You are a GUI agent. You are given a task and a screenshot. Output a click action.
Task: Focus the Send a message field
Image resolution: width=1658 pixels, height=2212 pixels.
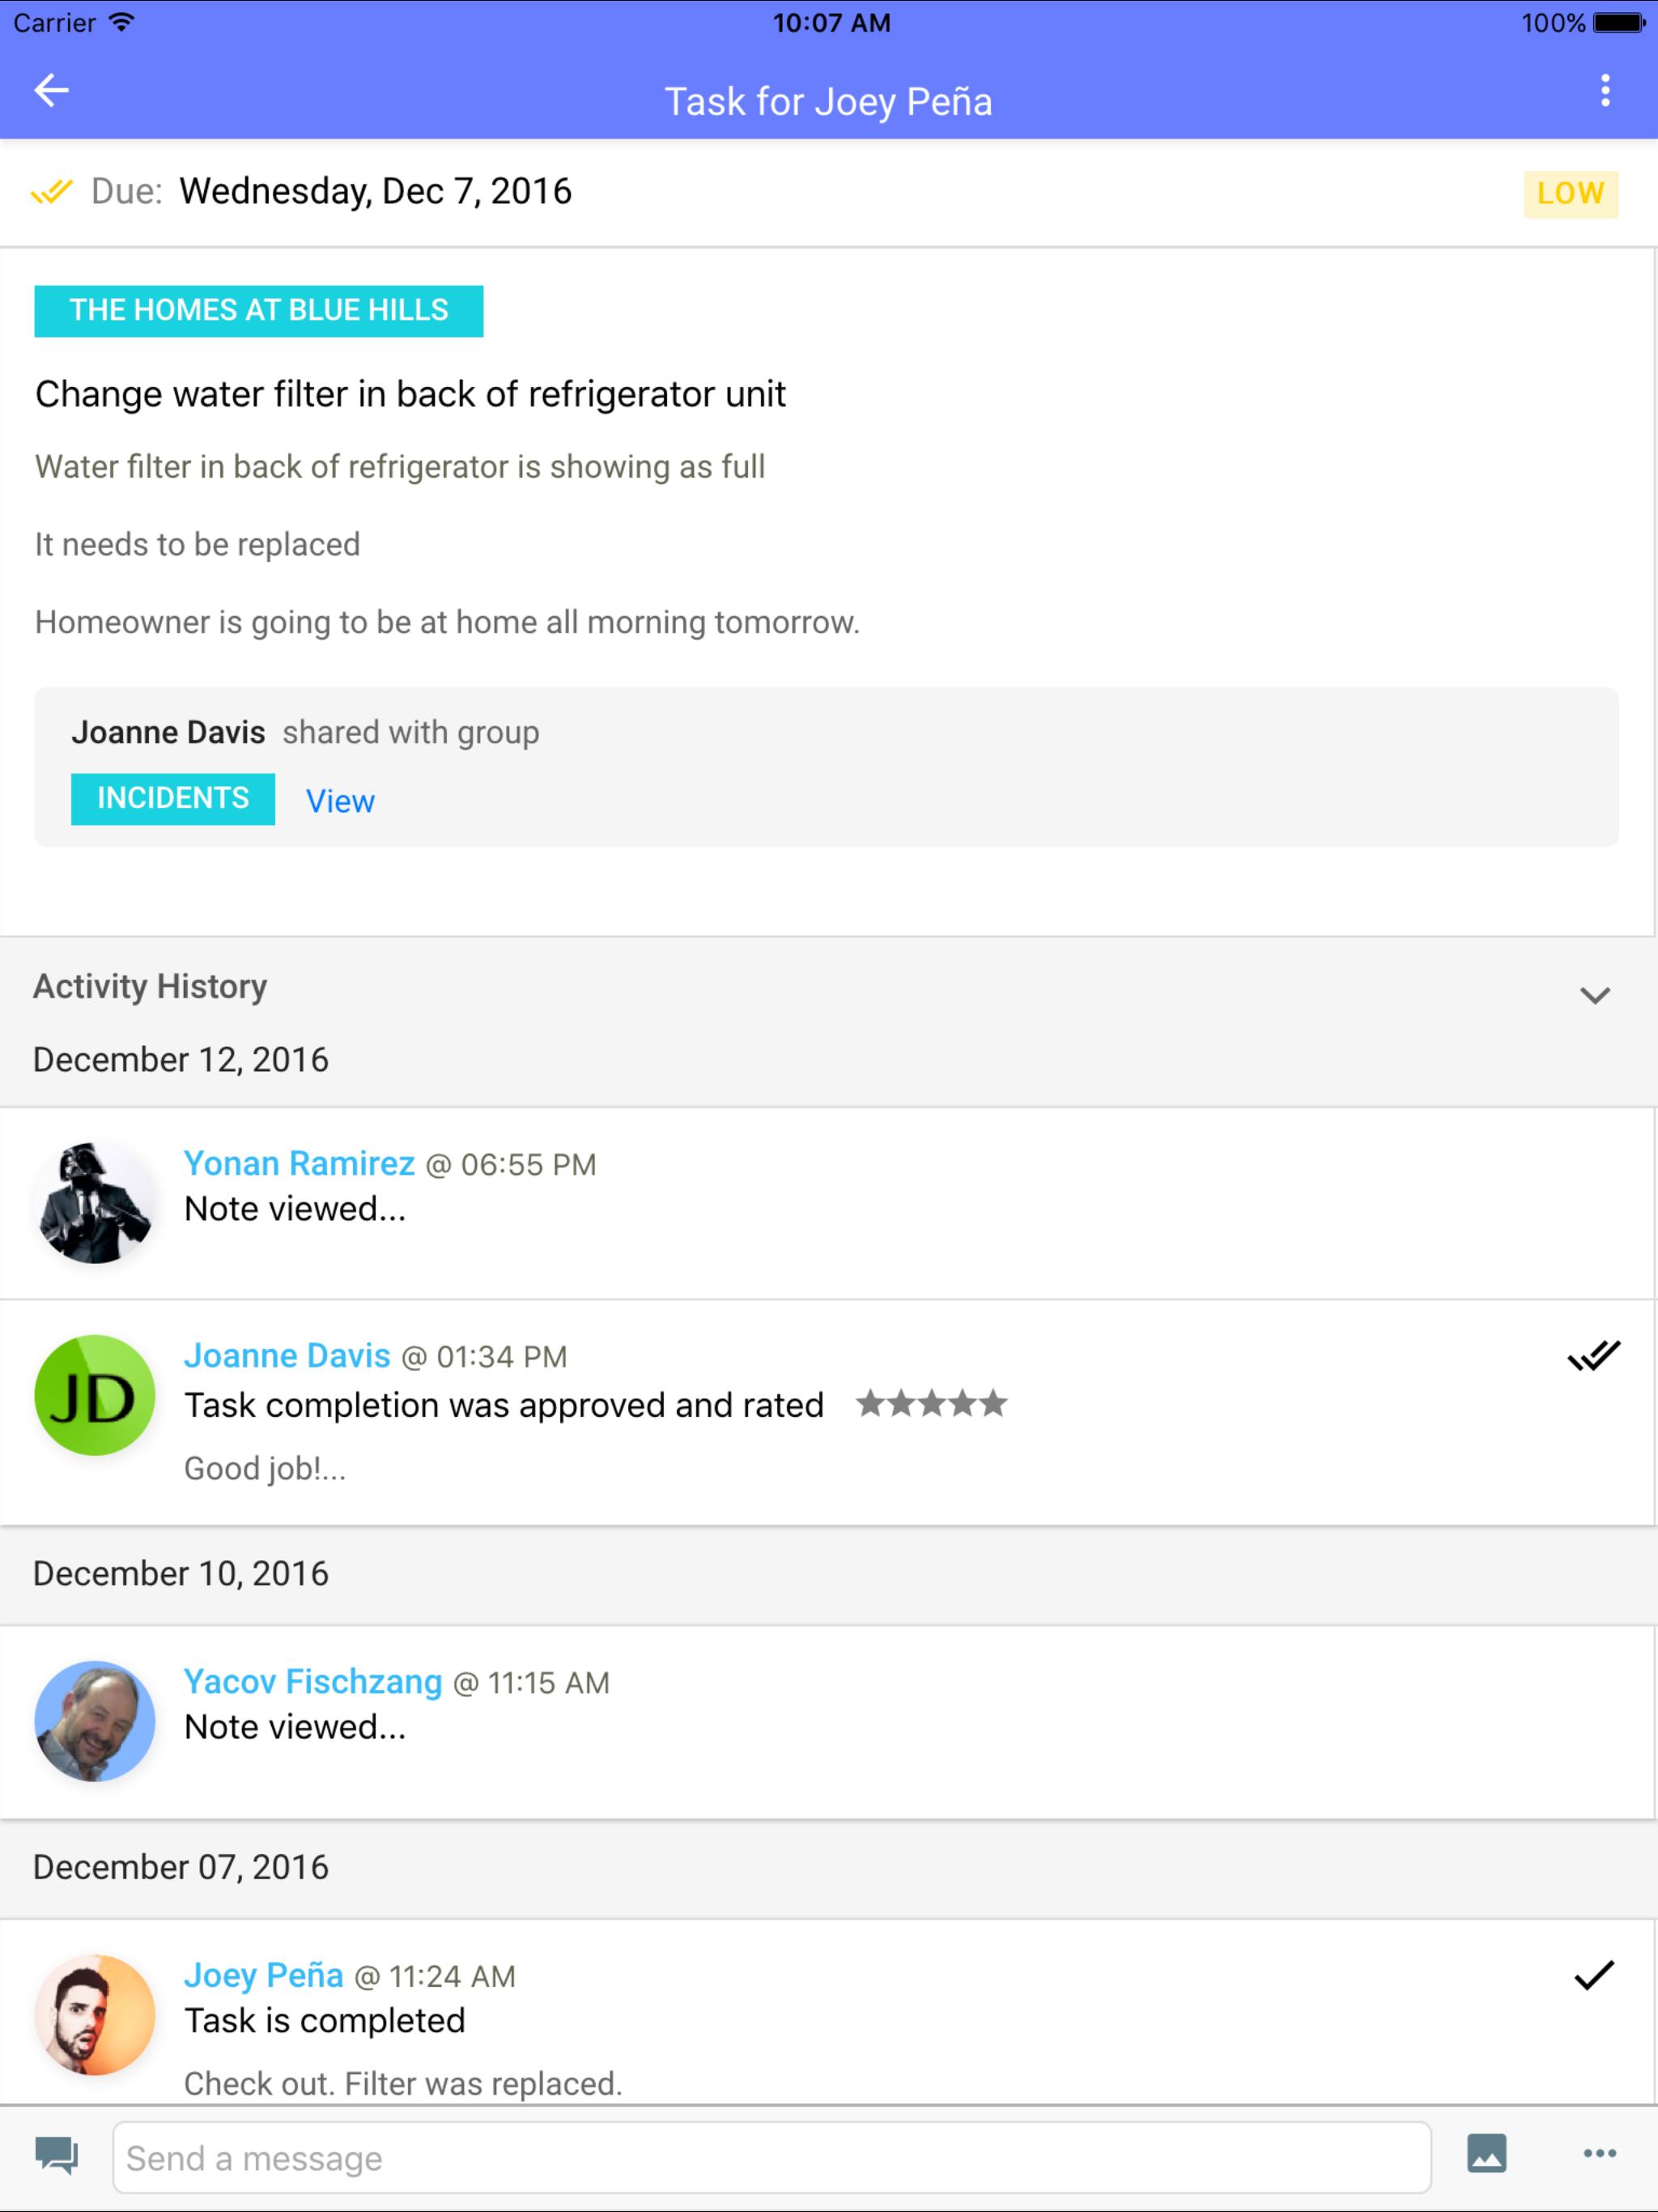[x=771, y=2157]
